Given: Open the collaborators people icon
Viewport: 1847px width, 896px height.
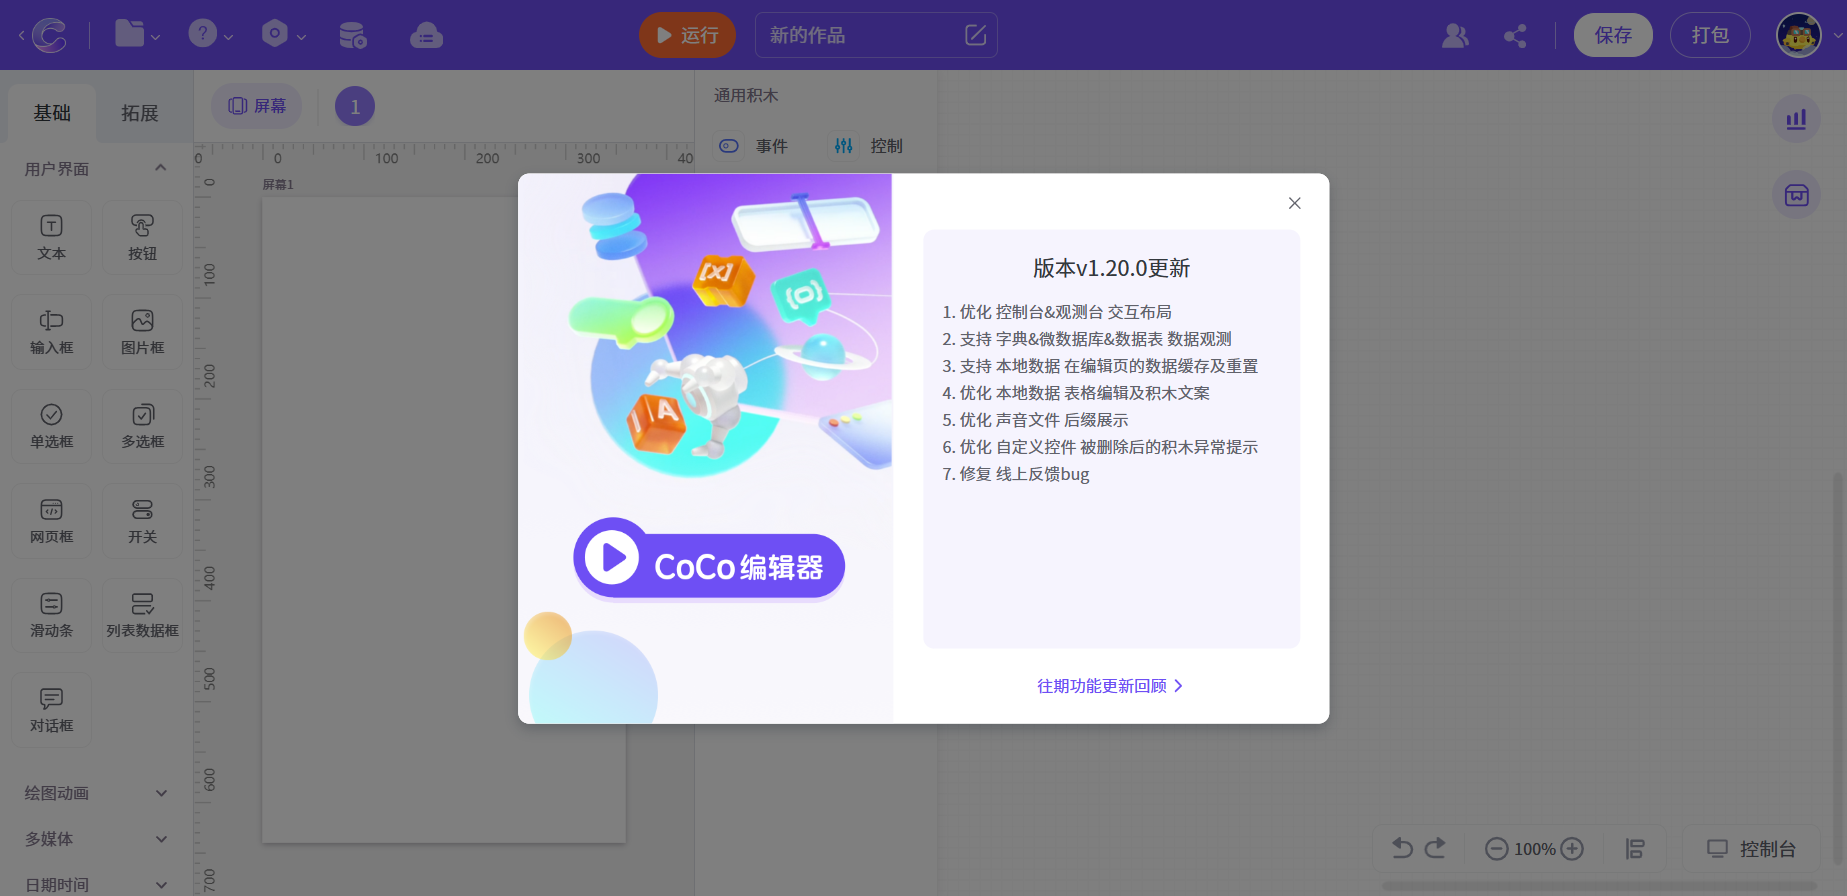Looking at the screenshot, I should [x=1455, y=36].
